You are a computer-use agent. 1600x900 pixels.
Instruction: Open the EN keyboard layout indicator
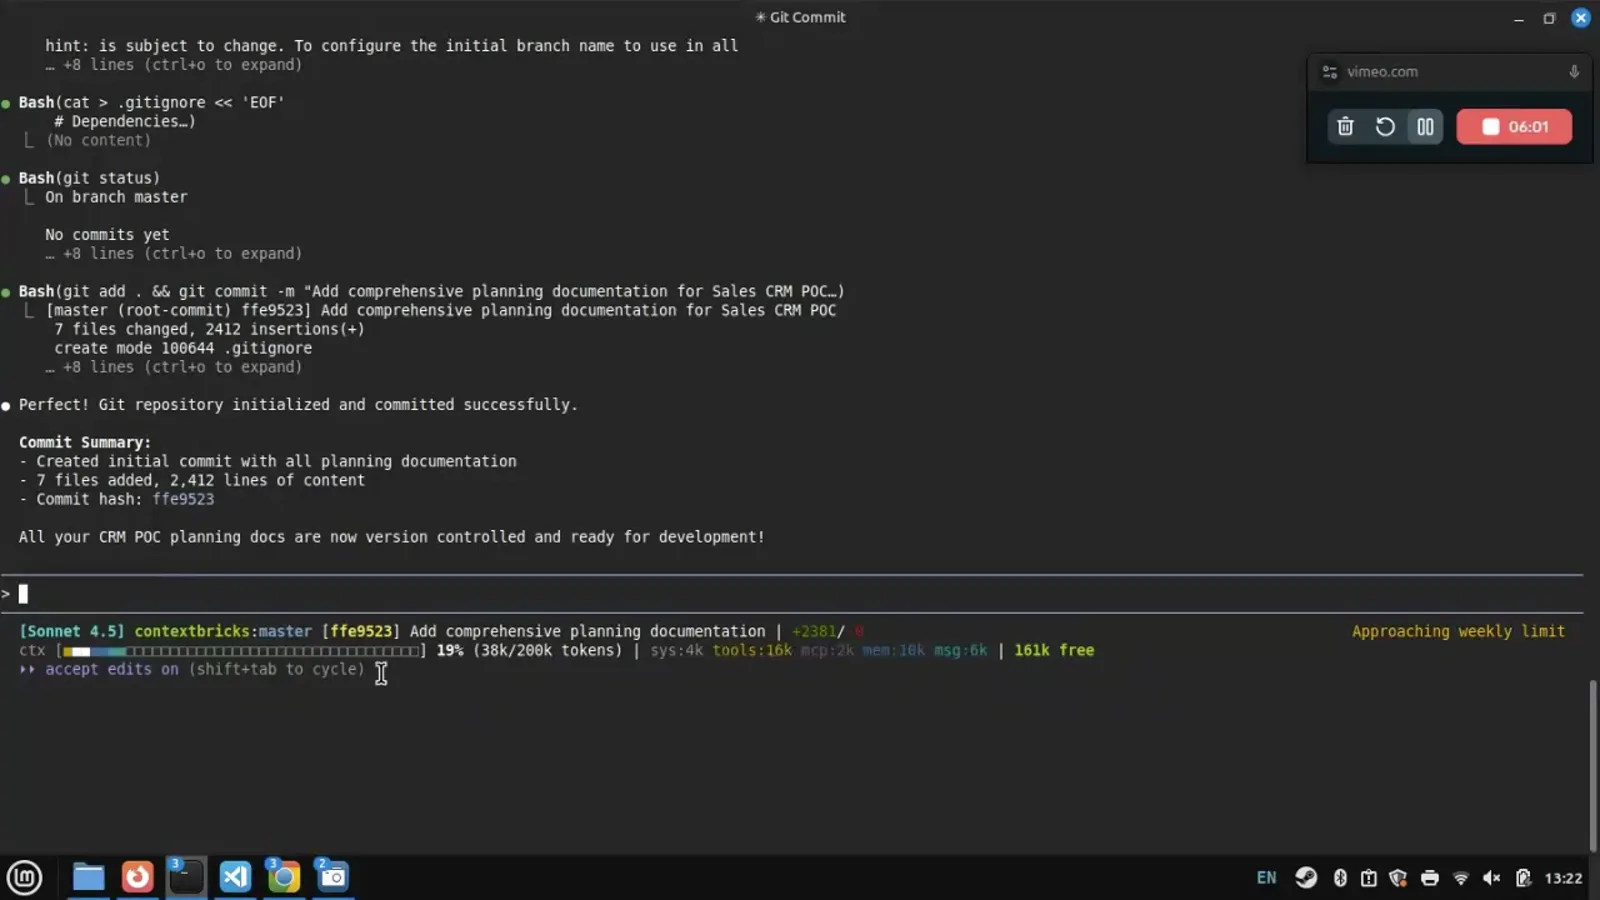pyautogui.click(x=1266, y=878)
